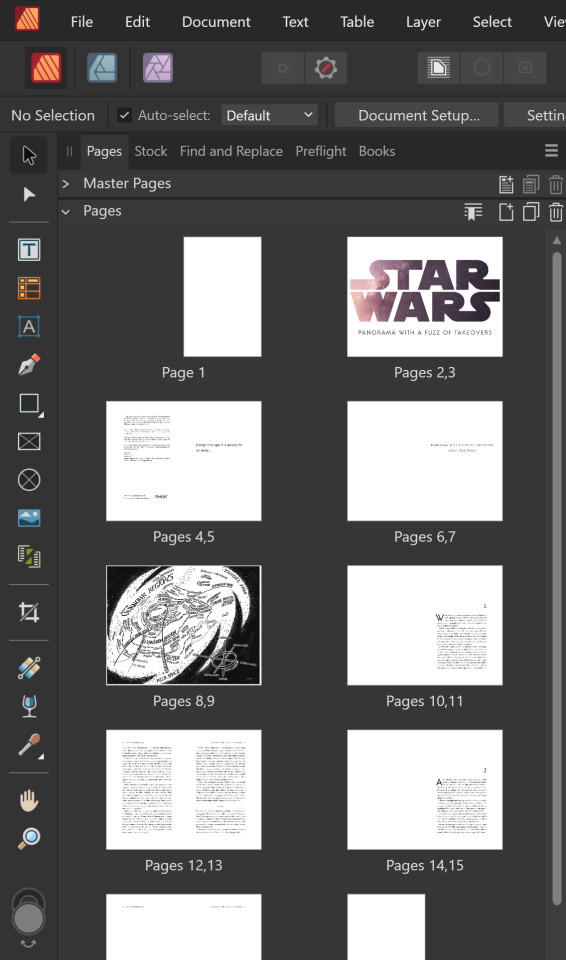Select the Pen tool
The height and width of the screenshot is (960, 566).
pos(29,365)
